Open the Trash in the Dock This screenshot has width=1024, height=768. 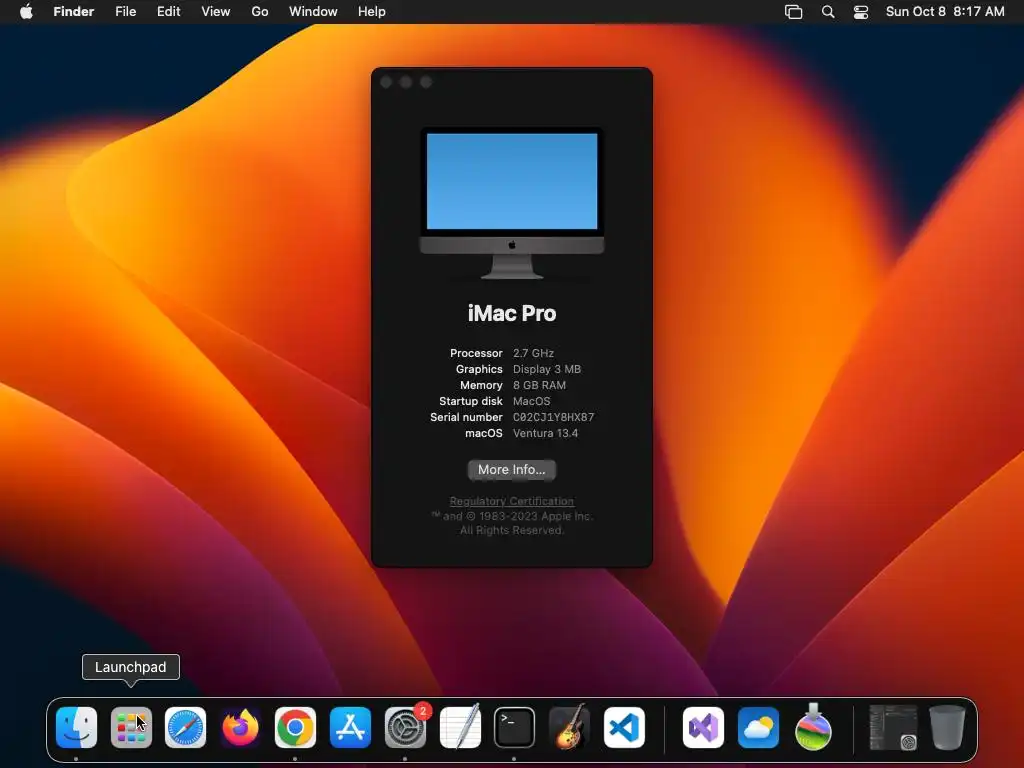coord(947,727)
